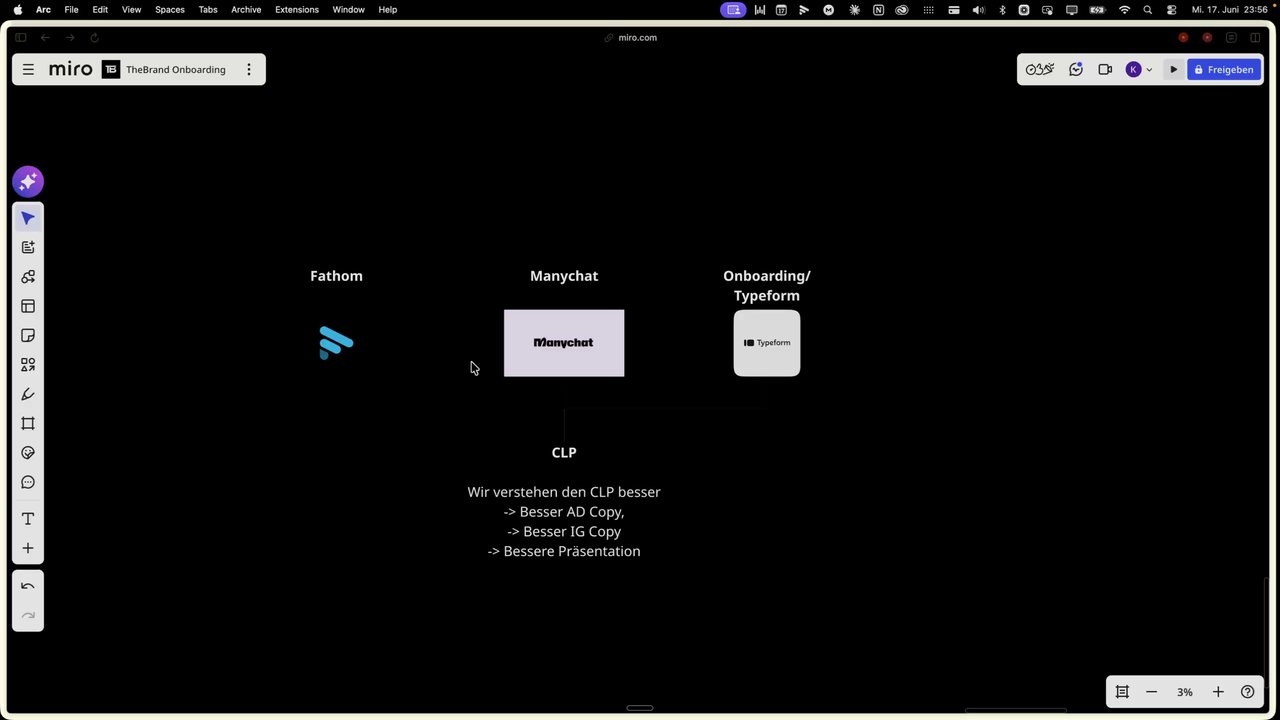The height and width of the screenshot is (720, 1280).
Task: Open the 3% zoom level menu
Action: (x=1185, y=692)
